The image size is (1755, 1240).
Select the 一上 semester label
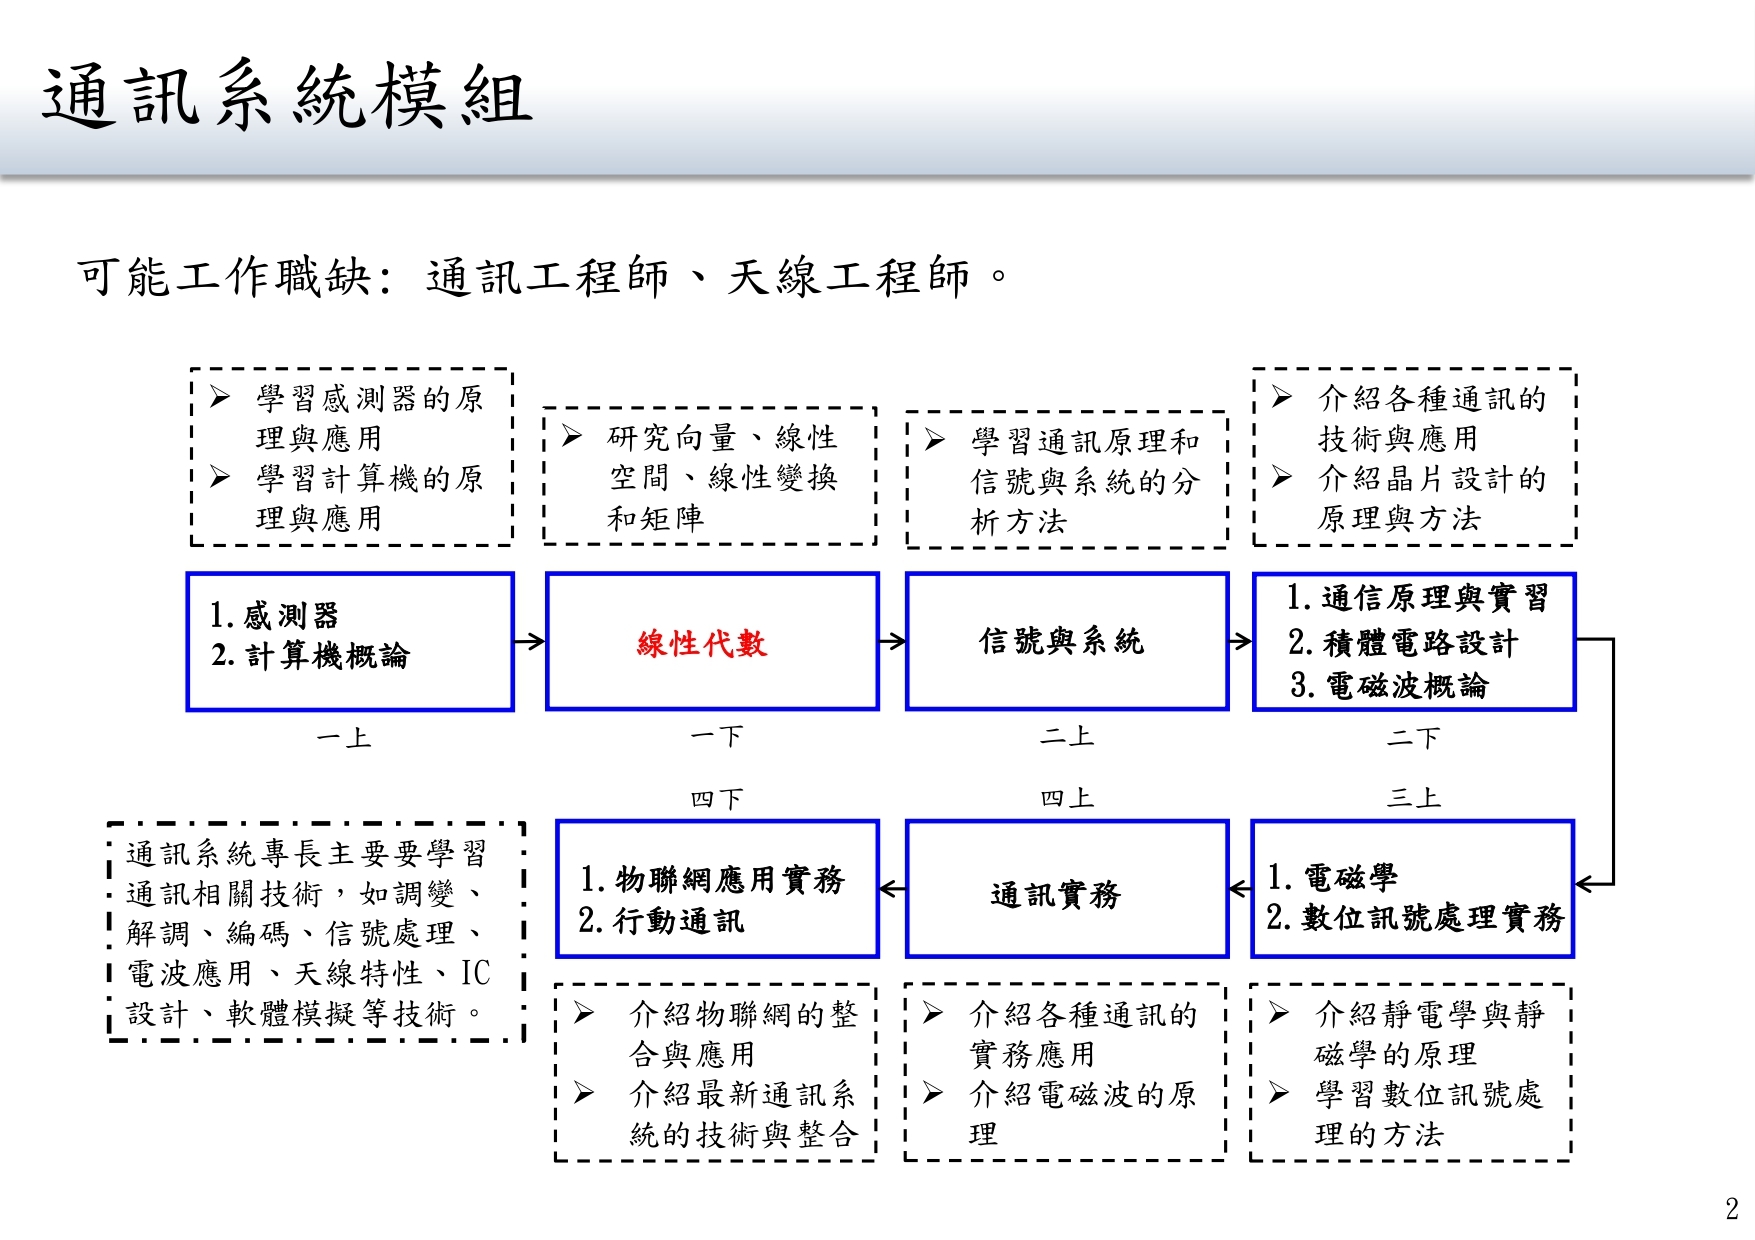344,739
